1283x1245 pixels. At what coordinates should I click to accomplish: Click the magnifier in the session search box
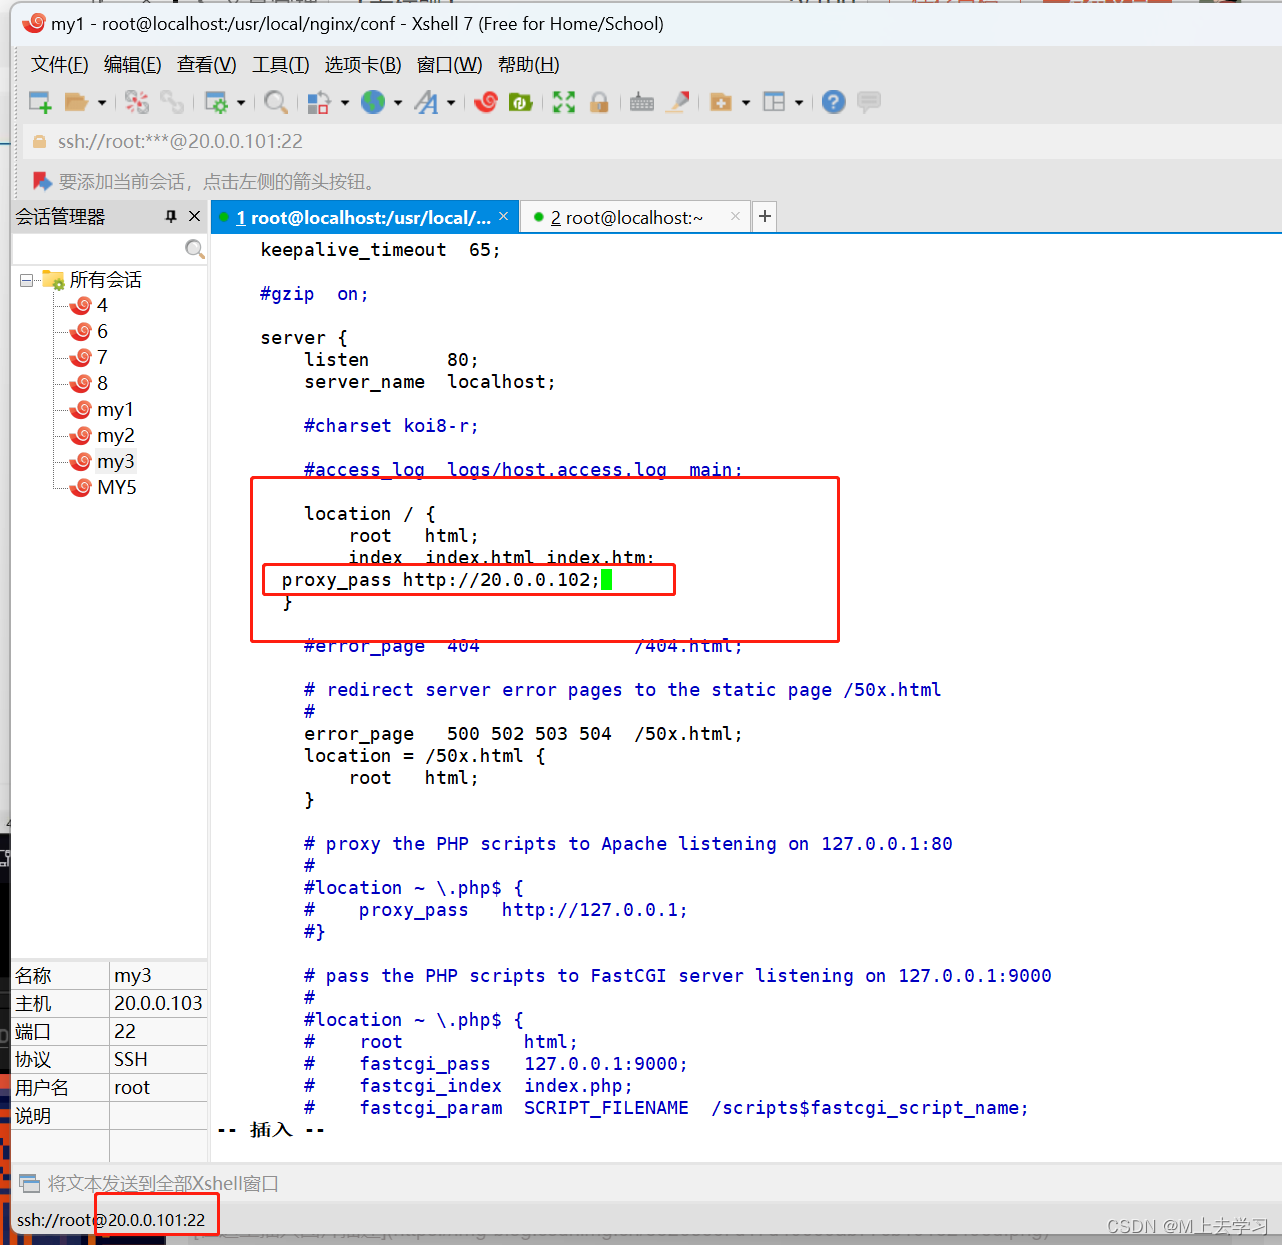coord(195,249)
